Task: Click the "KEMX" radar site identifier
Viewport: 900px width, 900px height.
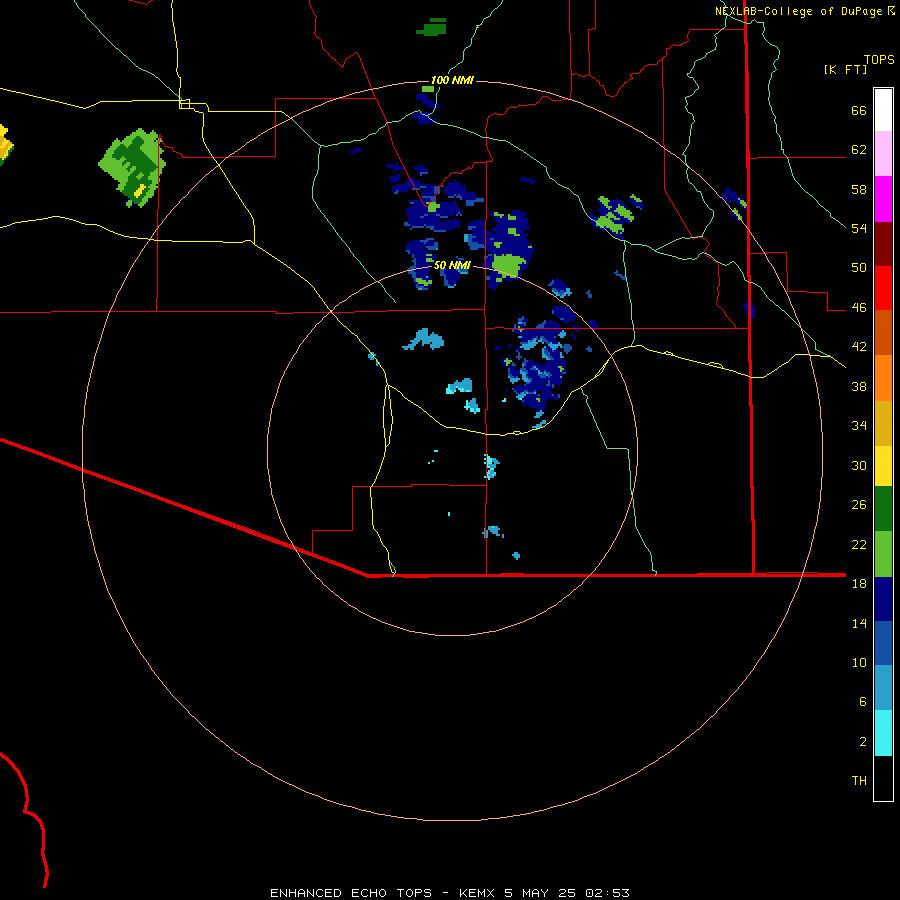Action: tap(476, 893)
